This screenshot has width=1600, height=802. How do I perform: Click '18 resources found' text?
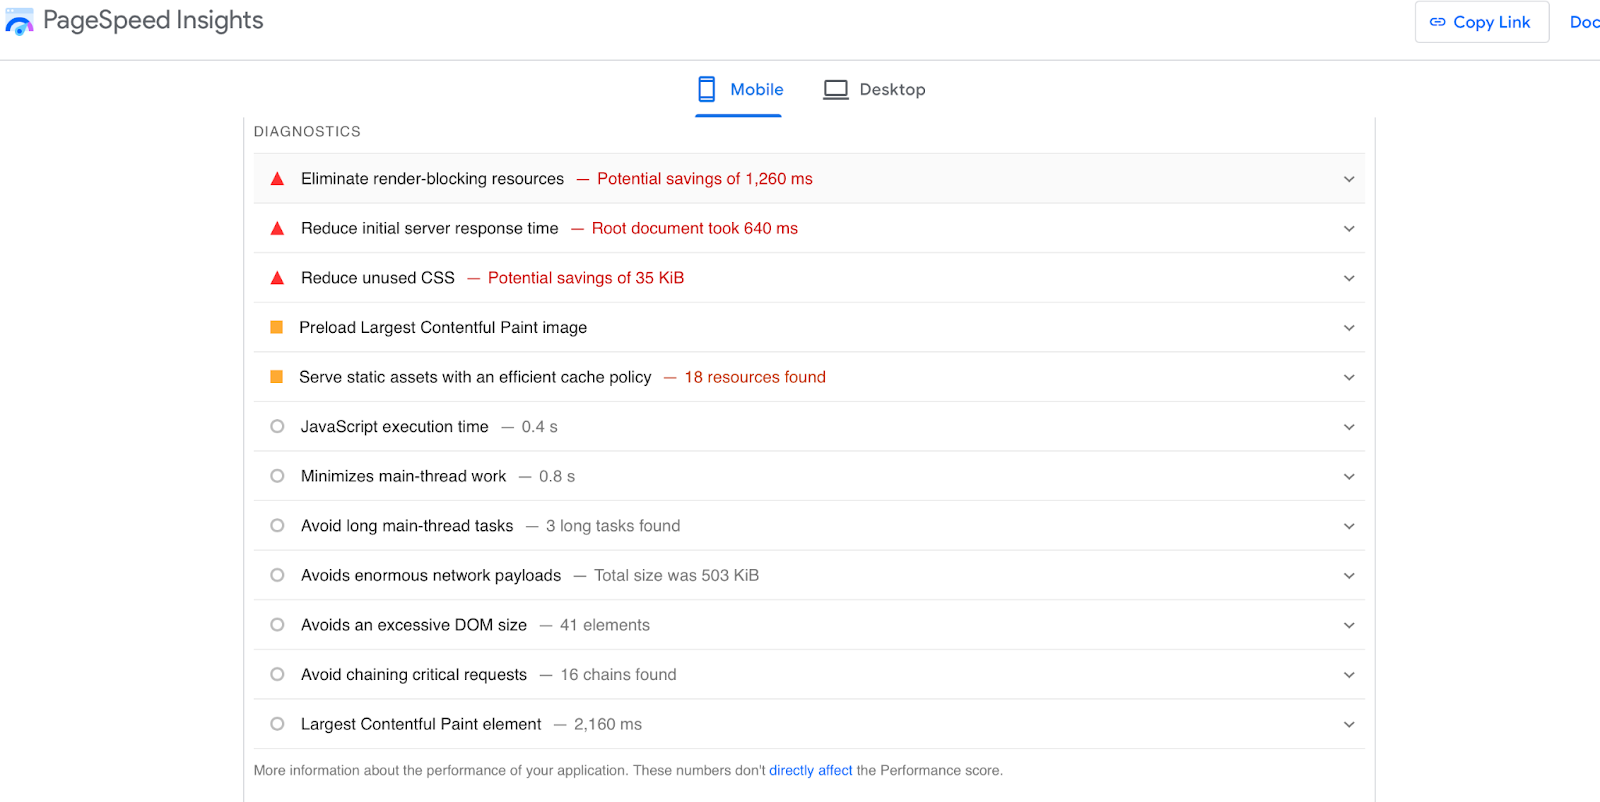pos(755,377)
